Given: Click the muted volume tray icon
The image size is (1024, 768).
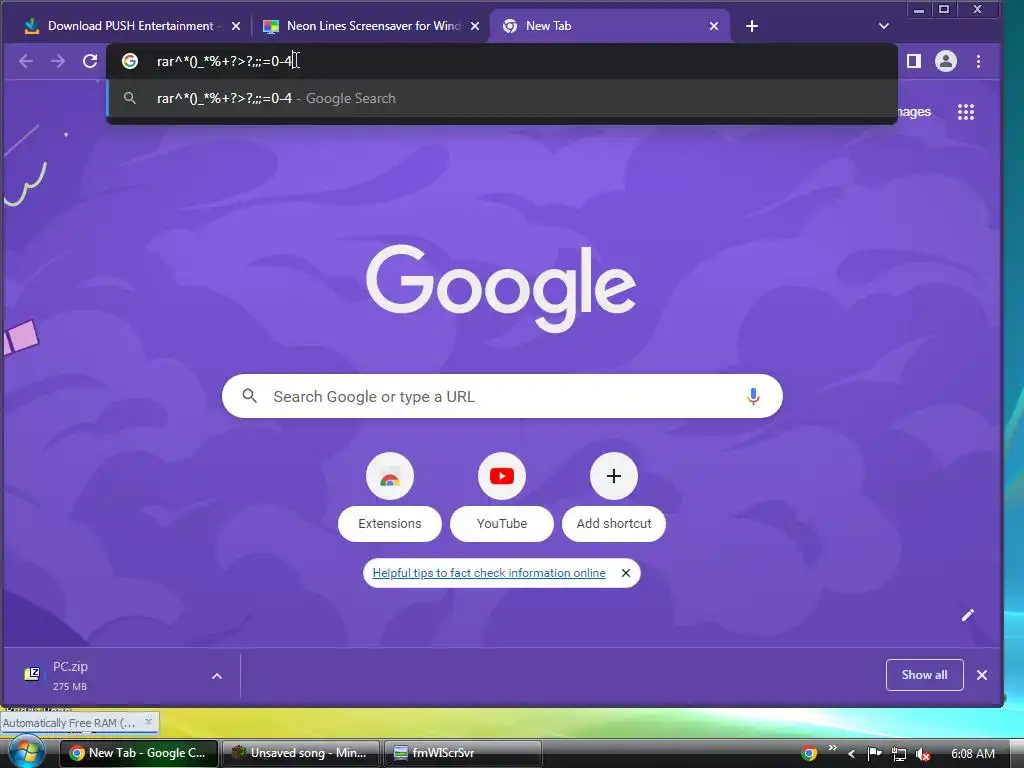Looking at the screenshot, I should coord(923,754).
